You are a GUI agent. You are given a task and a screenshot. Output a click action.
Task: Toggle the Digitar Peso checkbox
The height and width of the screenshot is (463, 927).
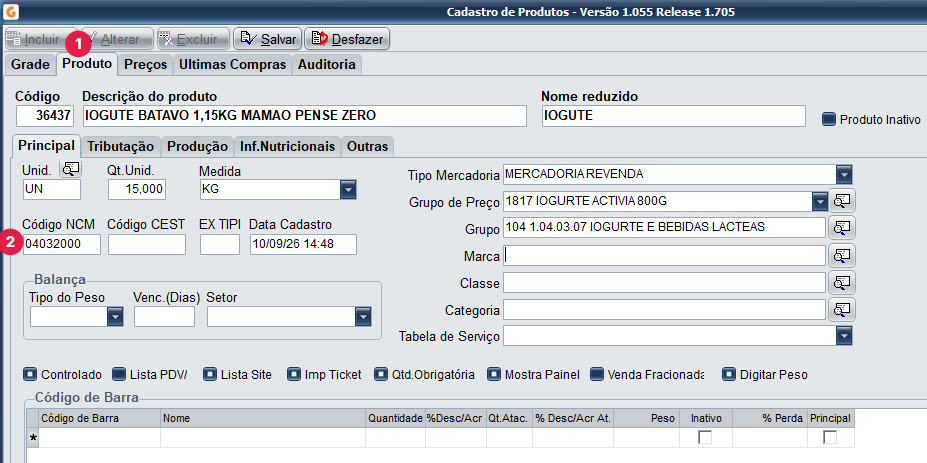[x=729, y=374]
